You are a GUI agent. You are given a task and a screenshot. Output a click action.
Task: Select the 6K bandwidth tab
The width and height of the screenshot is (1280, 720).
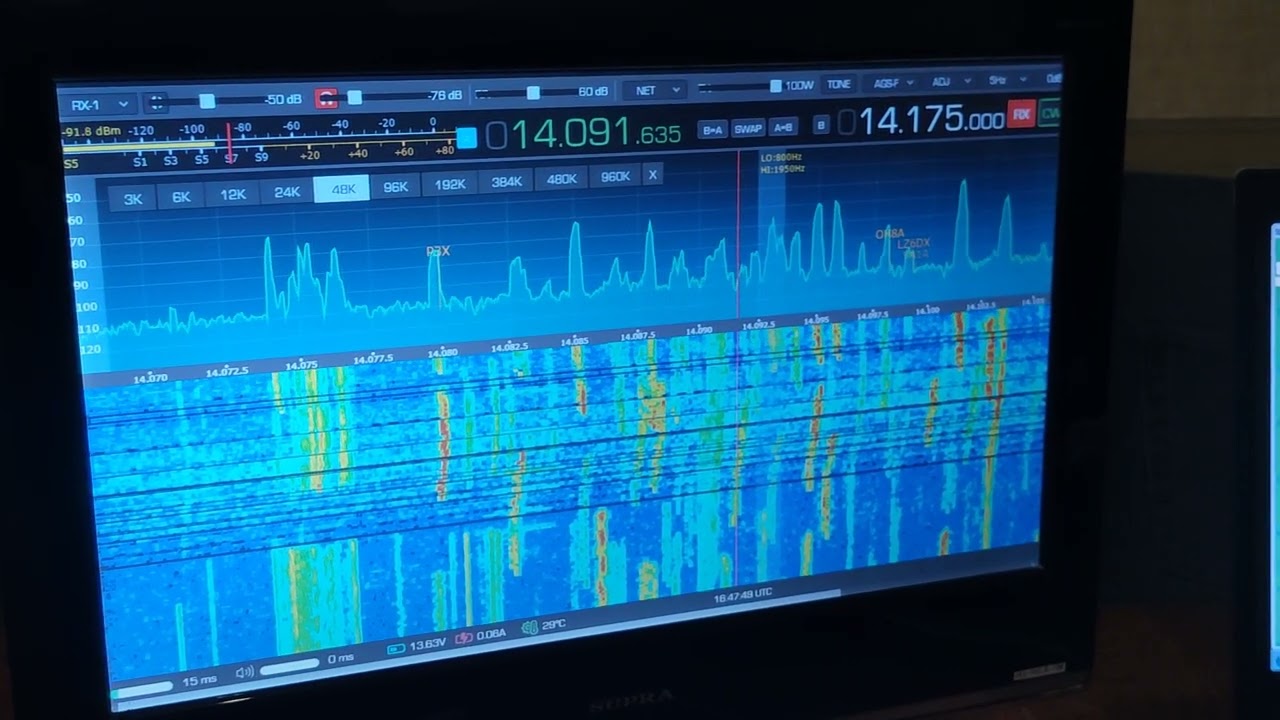click(181, 196)
